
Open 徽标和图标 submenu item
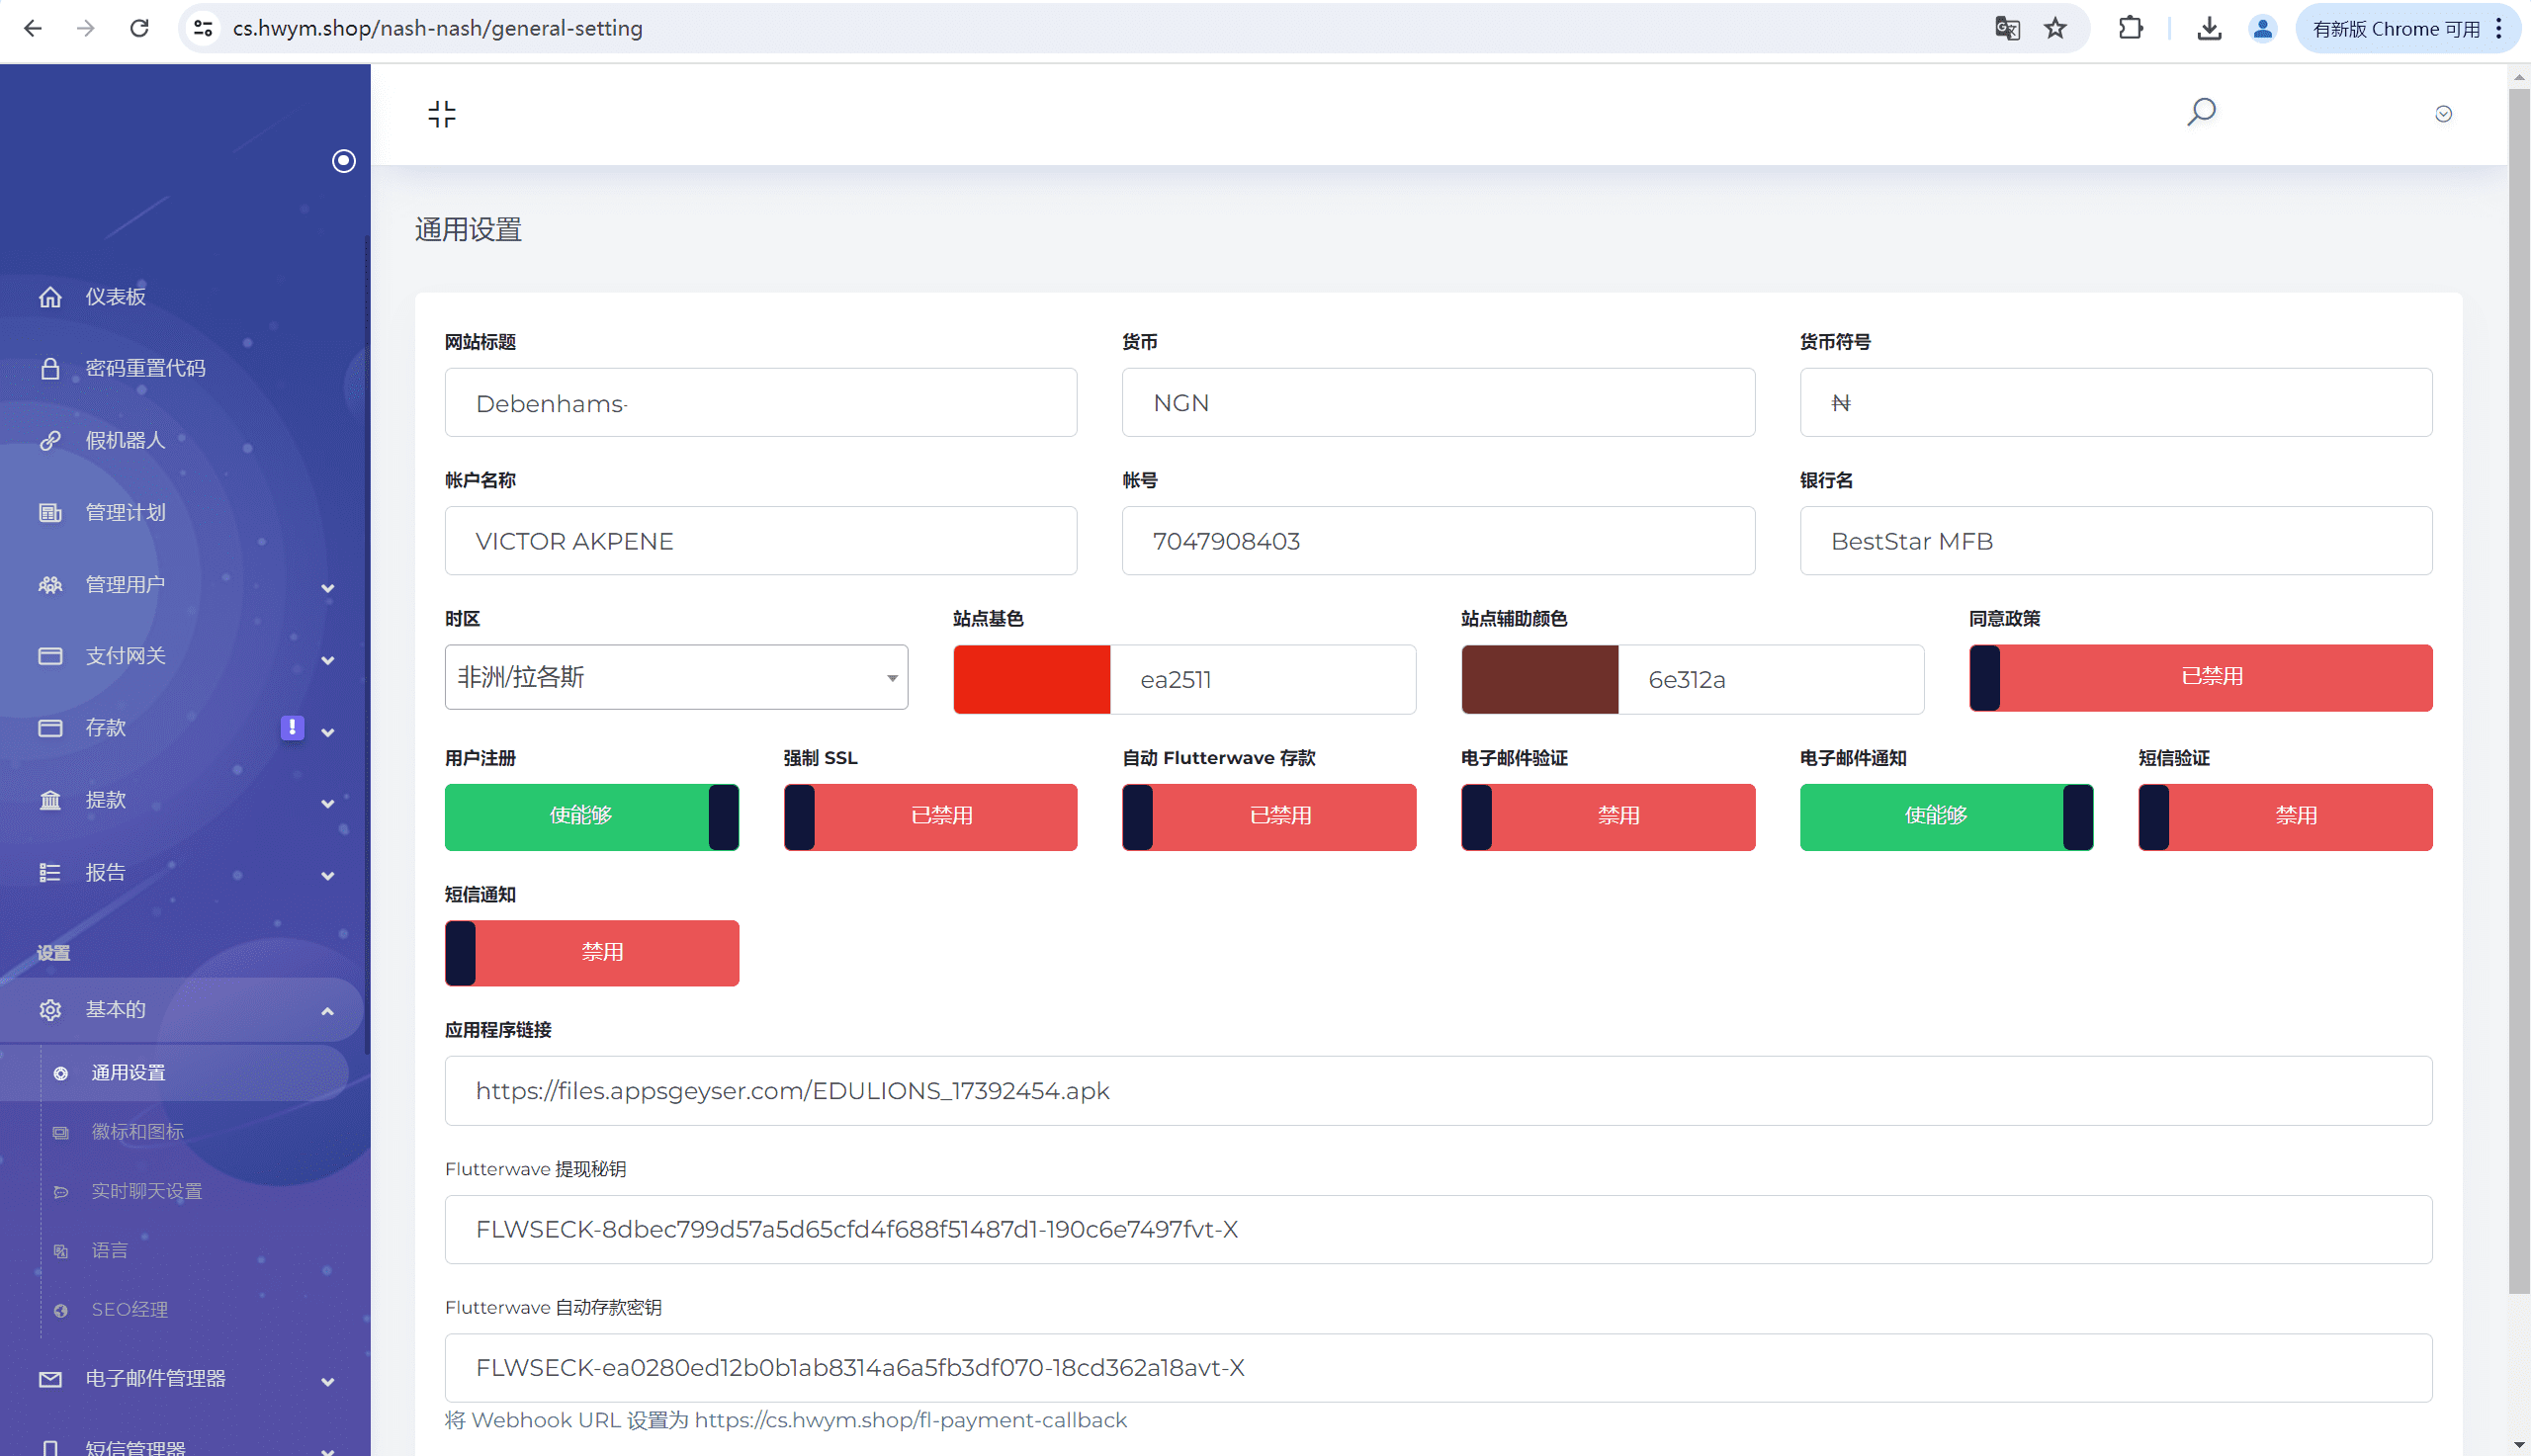(137, 1131)
